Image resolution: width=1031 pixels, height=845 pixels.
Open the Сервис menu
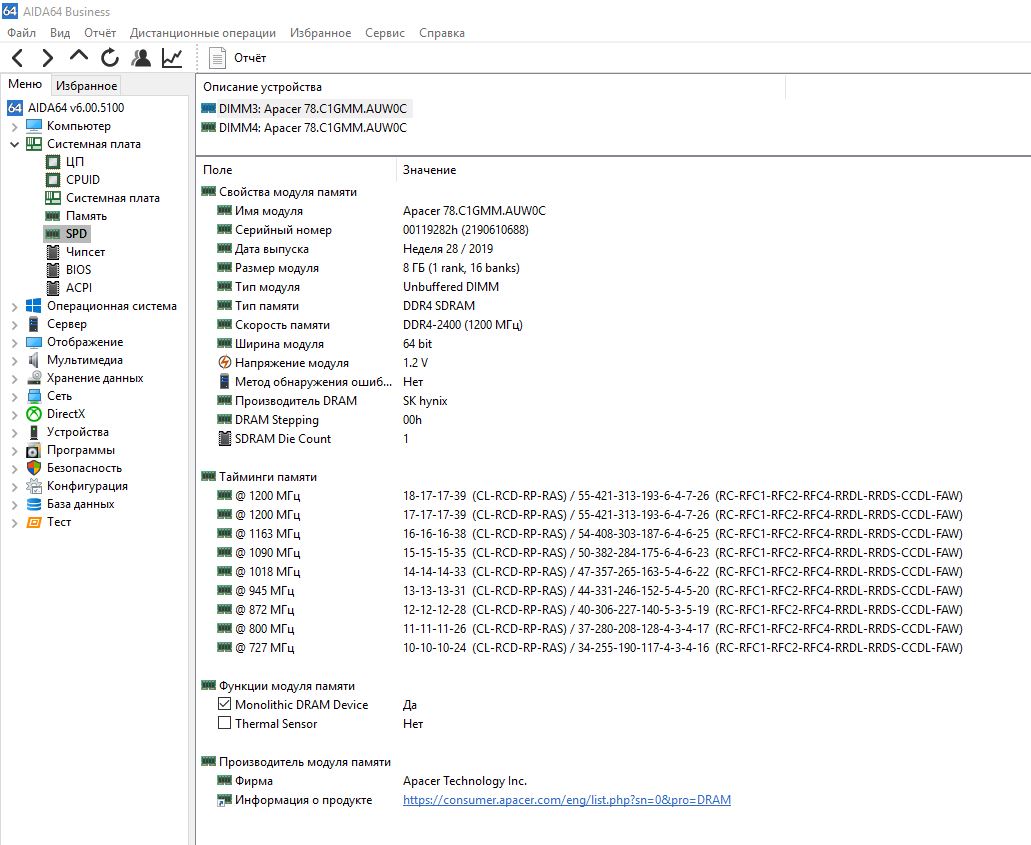(x=385, y=33)
